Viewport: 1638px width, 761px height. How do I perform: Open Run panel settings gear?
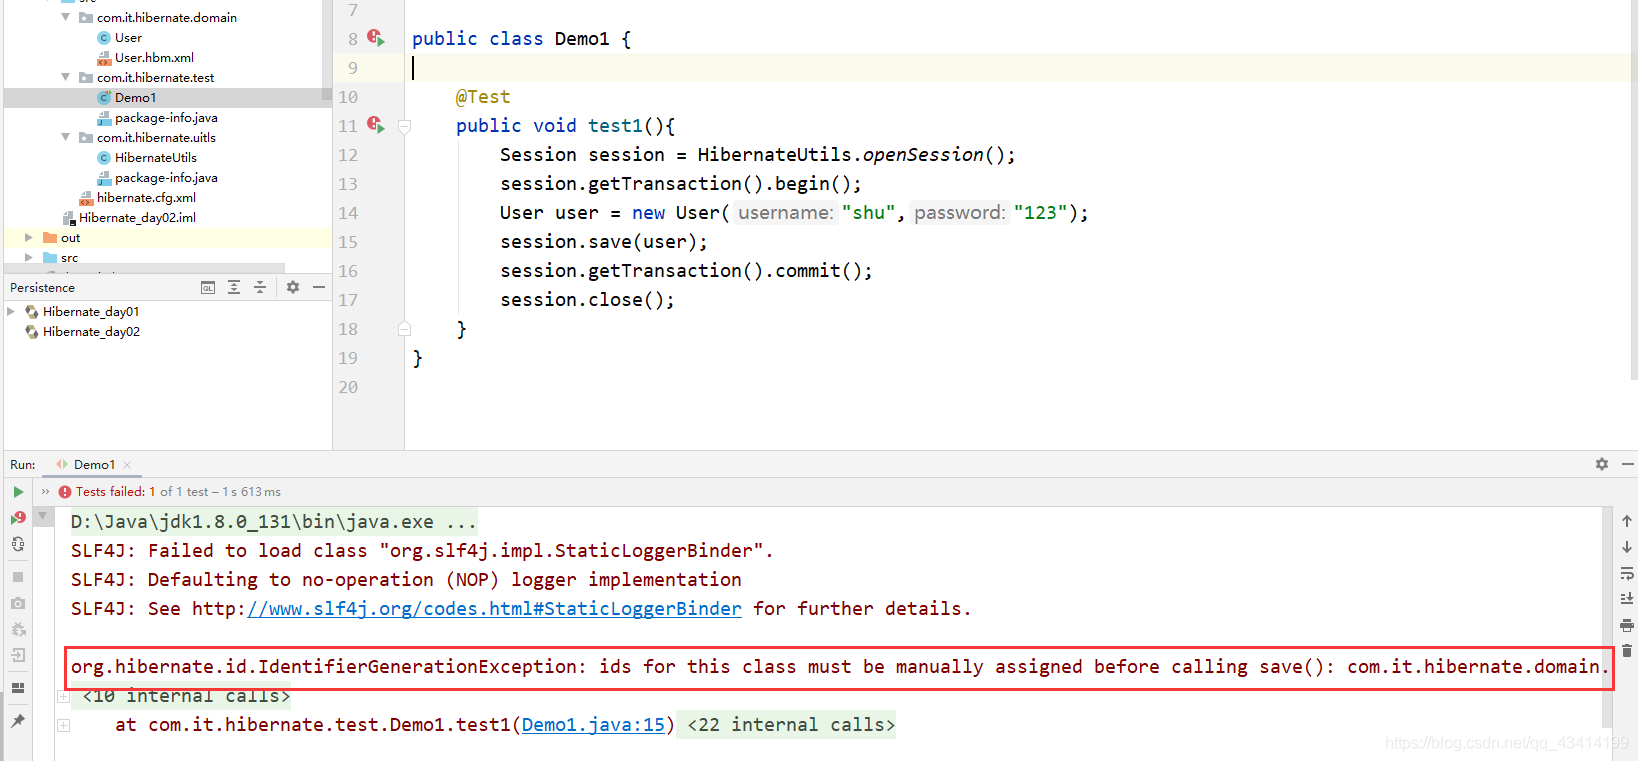coord(1602,464)
